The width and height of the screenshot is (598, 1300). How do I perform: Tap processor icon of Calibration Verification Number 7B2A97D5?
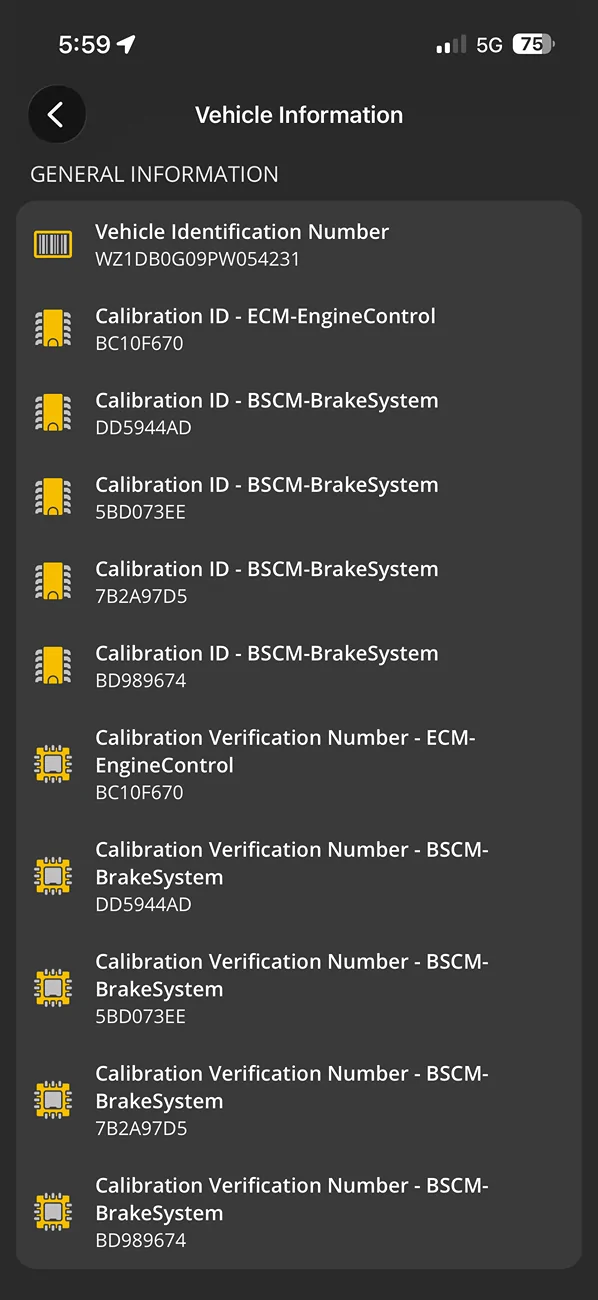pyautogui.click(x=53, y=1101)
